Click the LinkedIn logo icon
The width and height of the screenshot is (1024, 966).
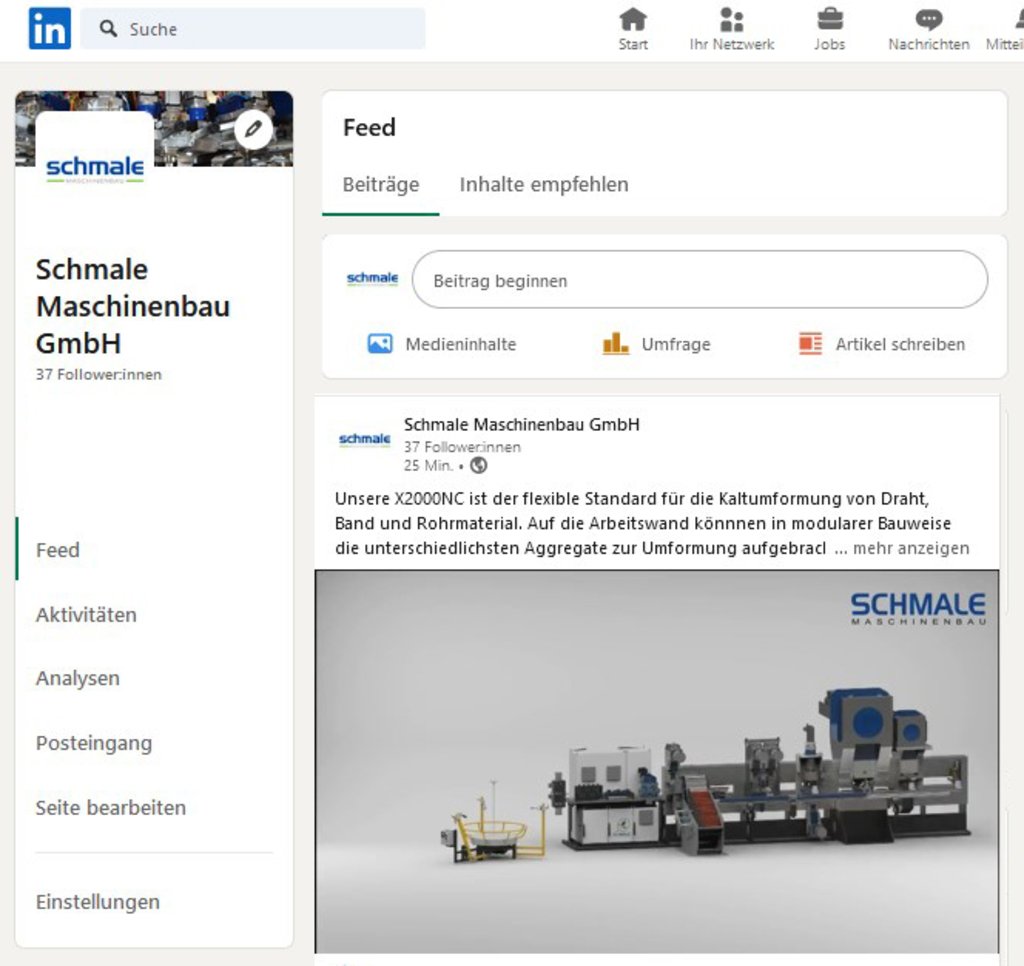point(50,28)
